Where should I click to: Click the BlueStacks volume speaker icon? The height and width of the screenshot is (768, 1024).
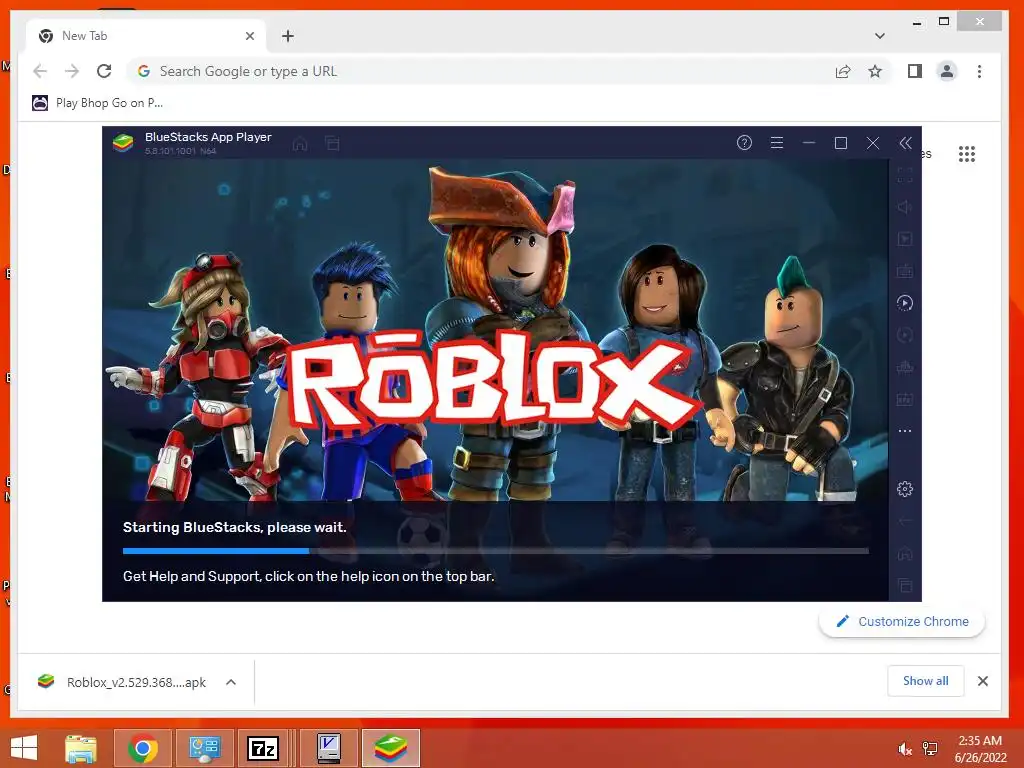(904, 207)
